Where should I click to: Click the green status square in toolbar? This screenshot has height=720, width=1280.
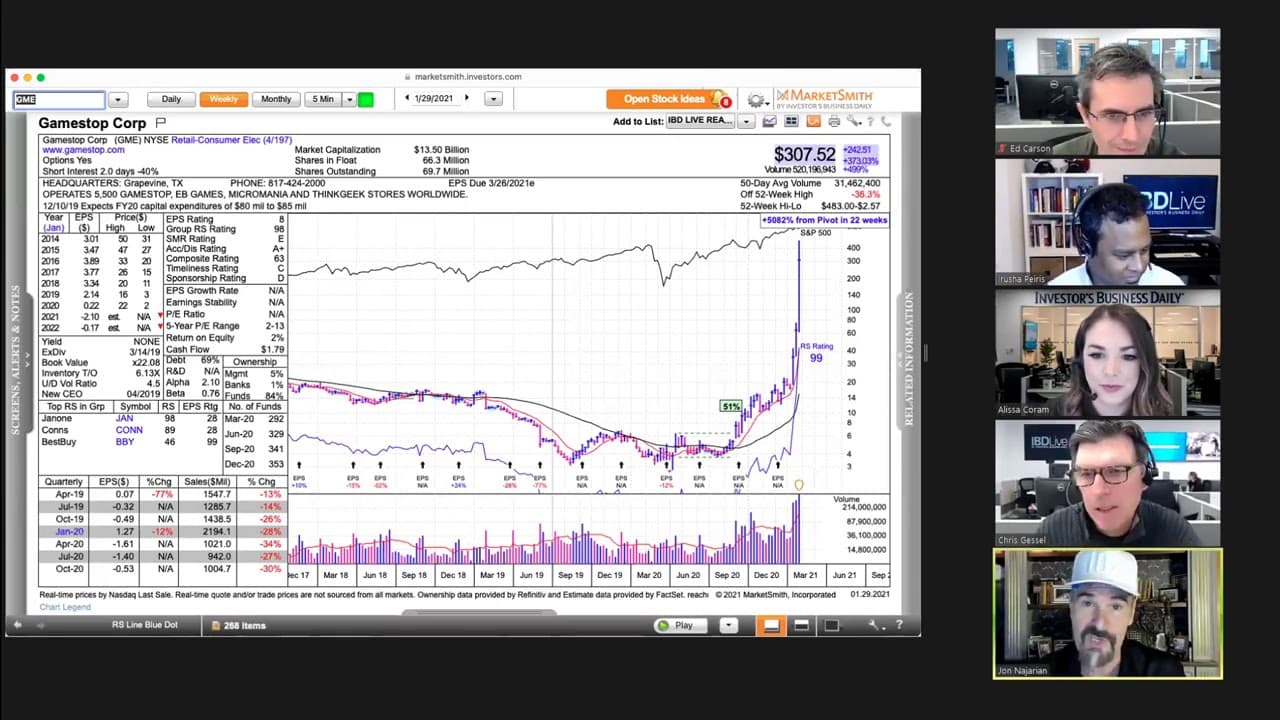coord(366,99)
